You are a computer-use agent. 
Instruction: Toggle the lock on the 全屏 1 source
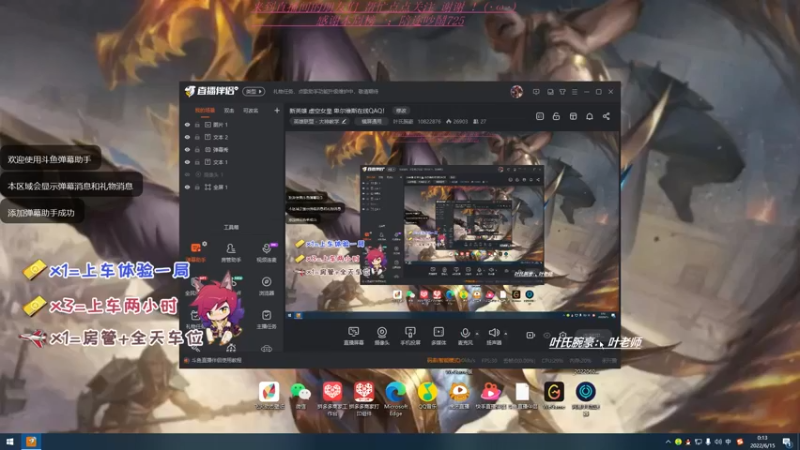[197, 187]
